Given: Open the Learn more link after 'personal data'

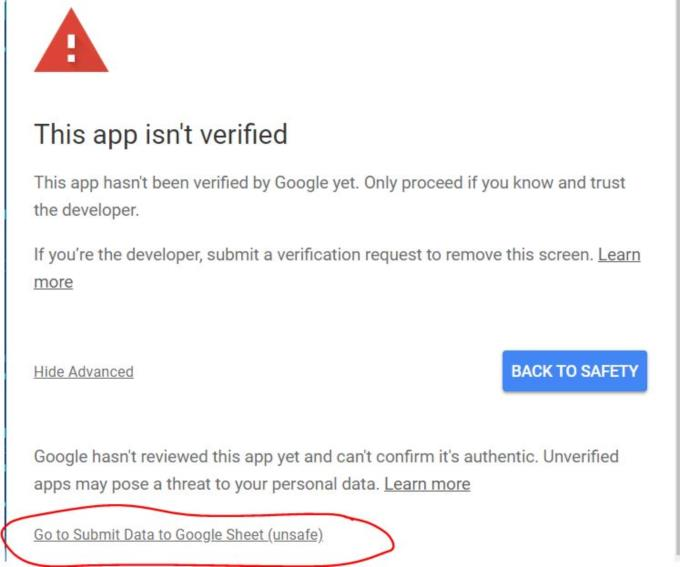Looking at the screenshot, I should tap(427, 484).
